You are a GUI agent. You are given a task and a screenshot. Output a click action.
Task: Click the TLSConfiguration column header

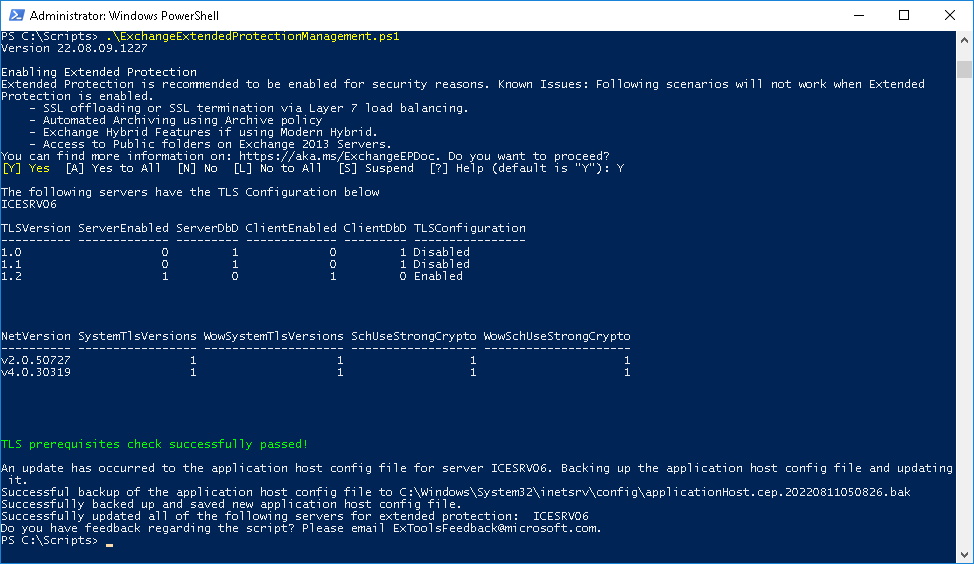tap(470, 228)
